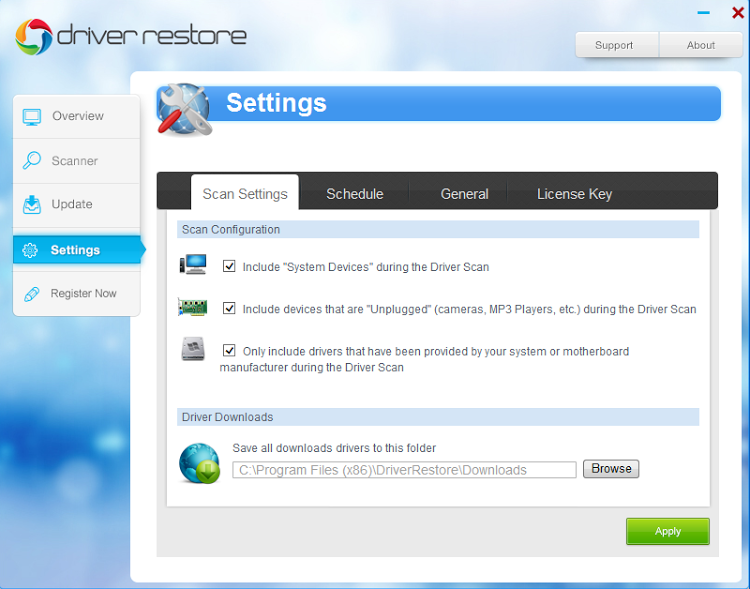Click the manufacturer drivers hard drive icon

193,349
